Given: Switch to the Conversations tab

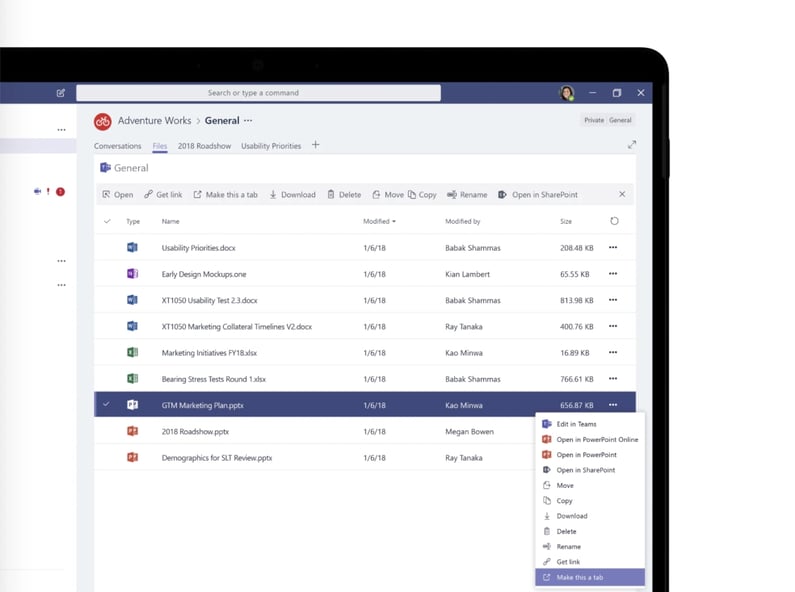Looking at the screenshot, I should click(x=118, y=146).
